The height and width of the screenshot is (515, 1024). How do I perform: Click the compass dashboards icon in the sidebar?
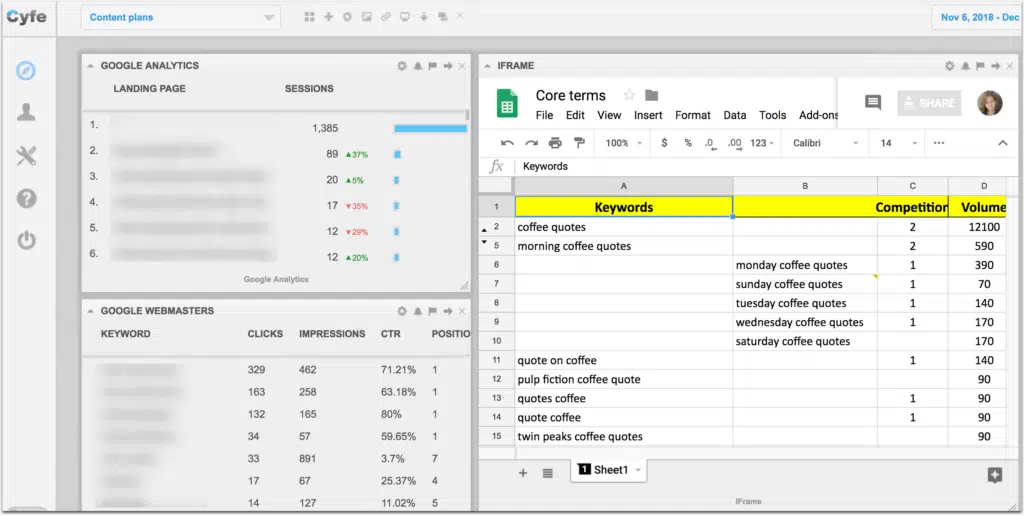click(x=27, y=70)
